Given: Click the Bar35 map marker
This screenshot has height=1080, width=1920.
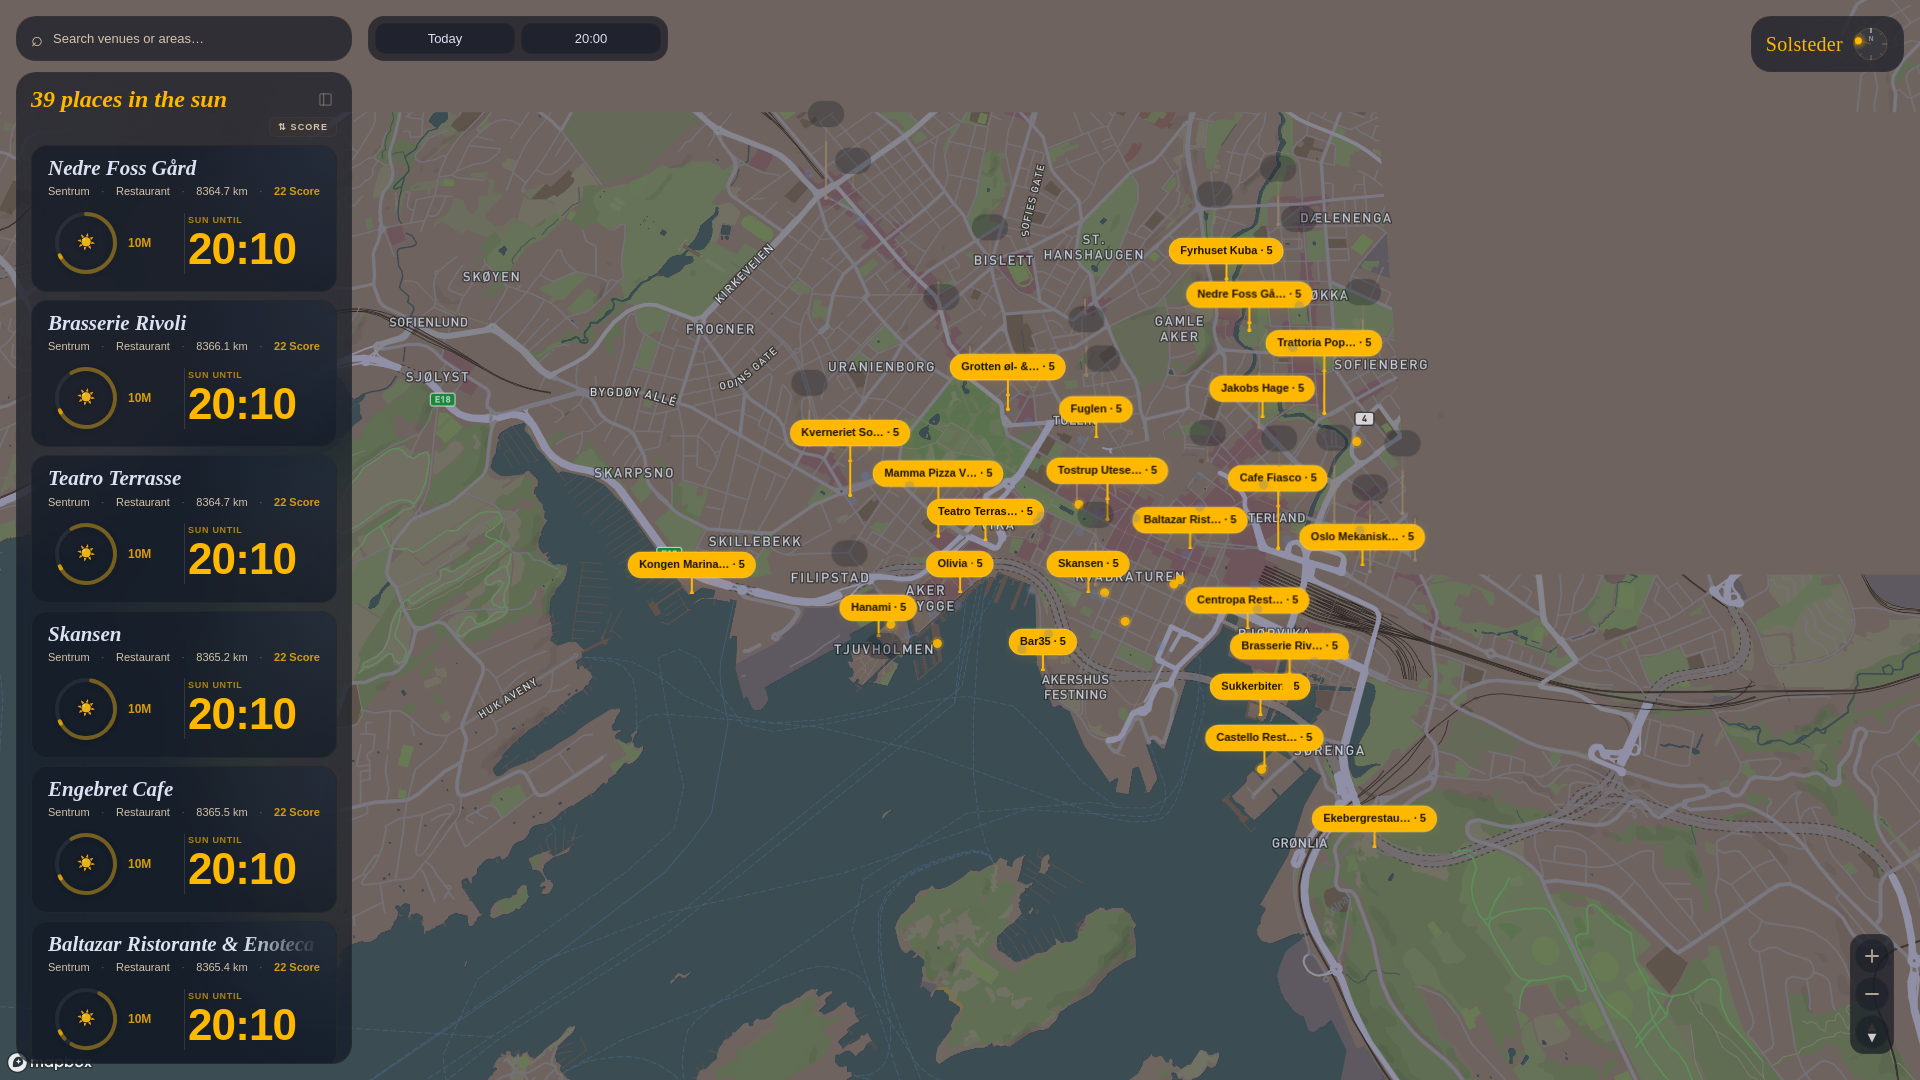Looking at the screenshot, I should click(1042, 642).
